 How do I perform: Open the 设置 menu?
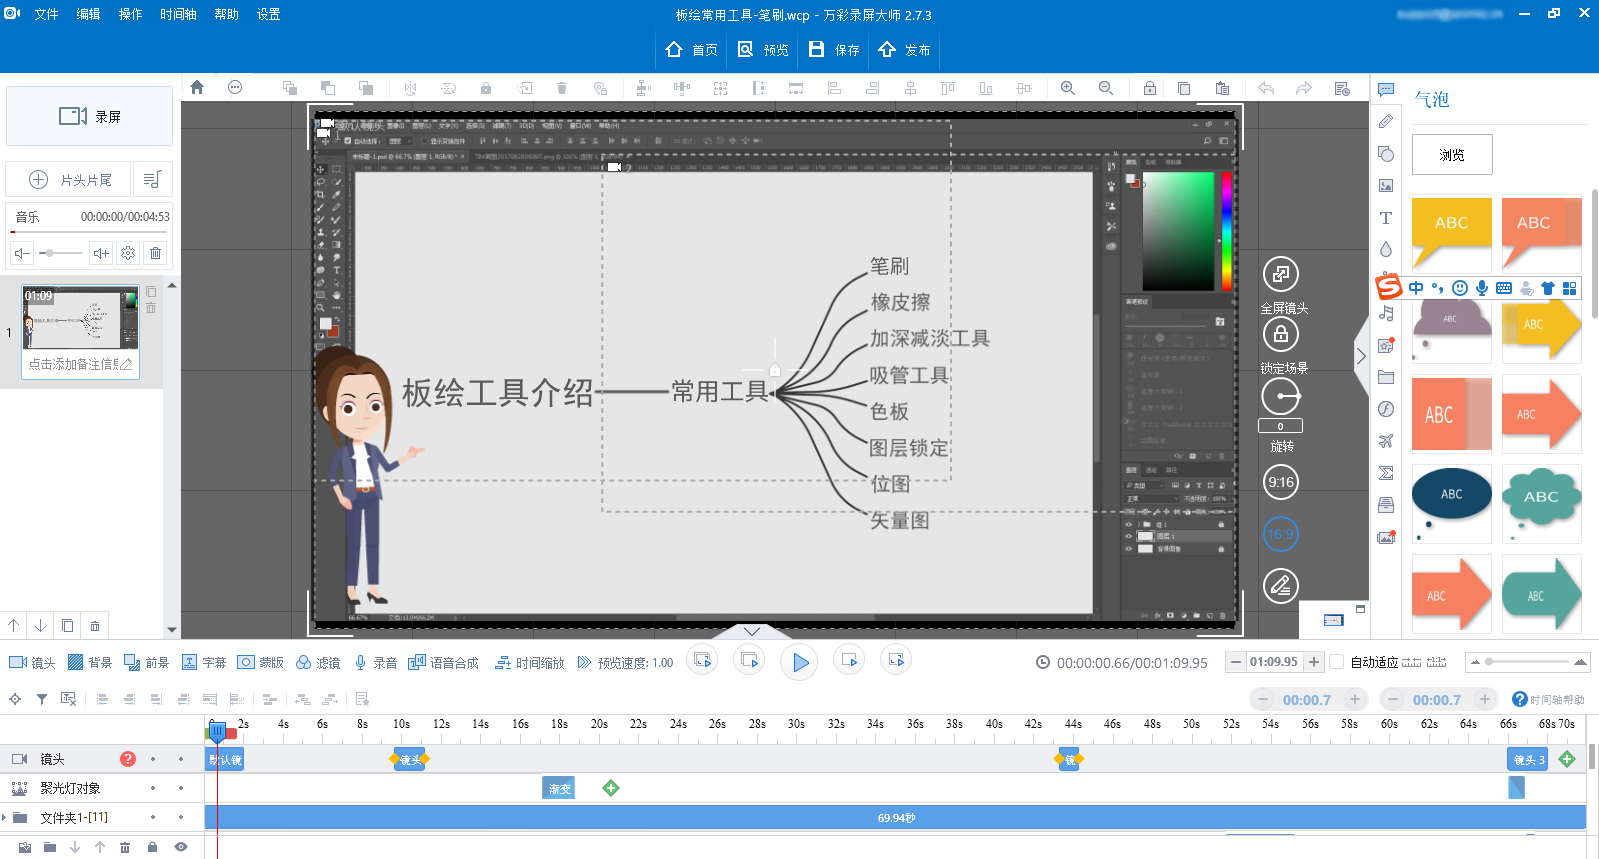pos(268,14)
